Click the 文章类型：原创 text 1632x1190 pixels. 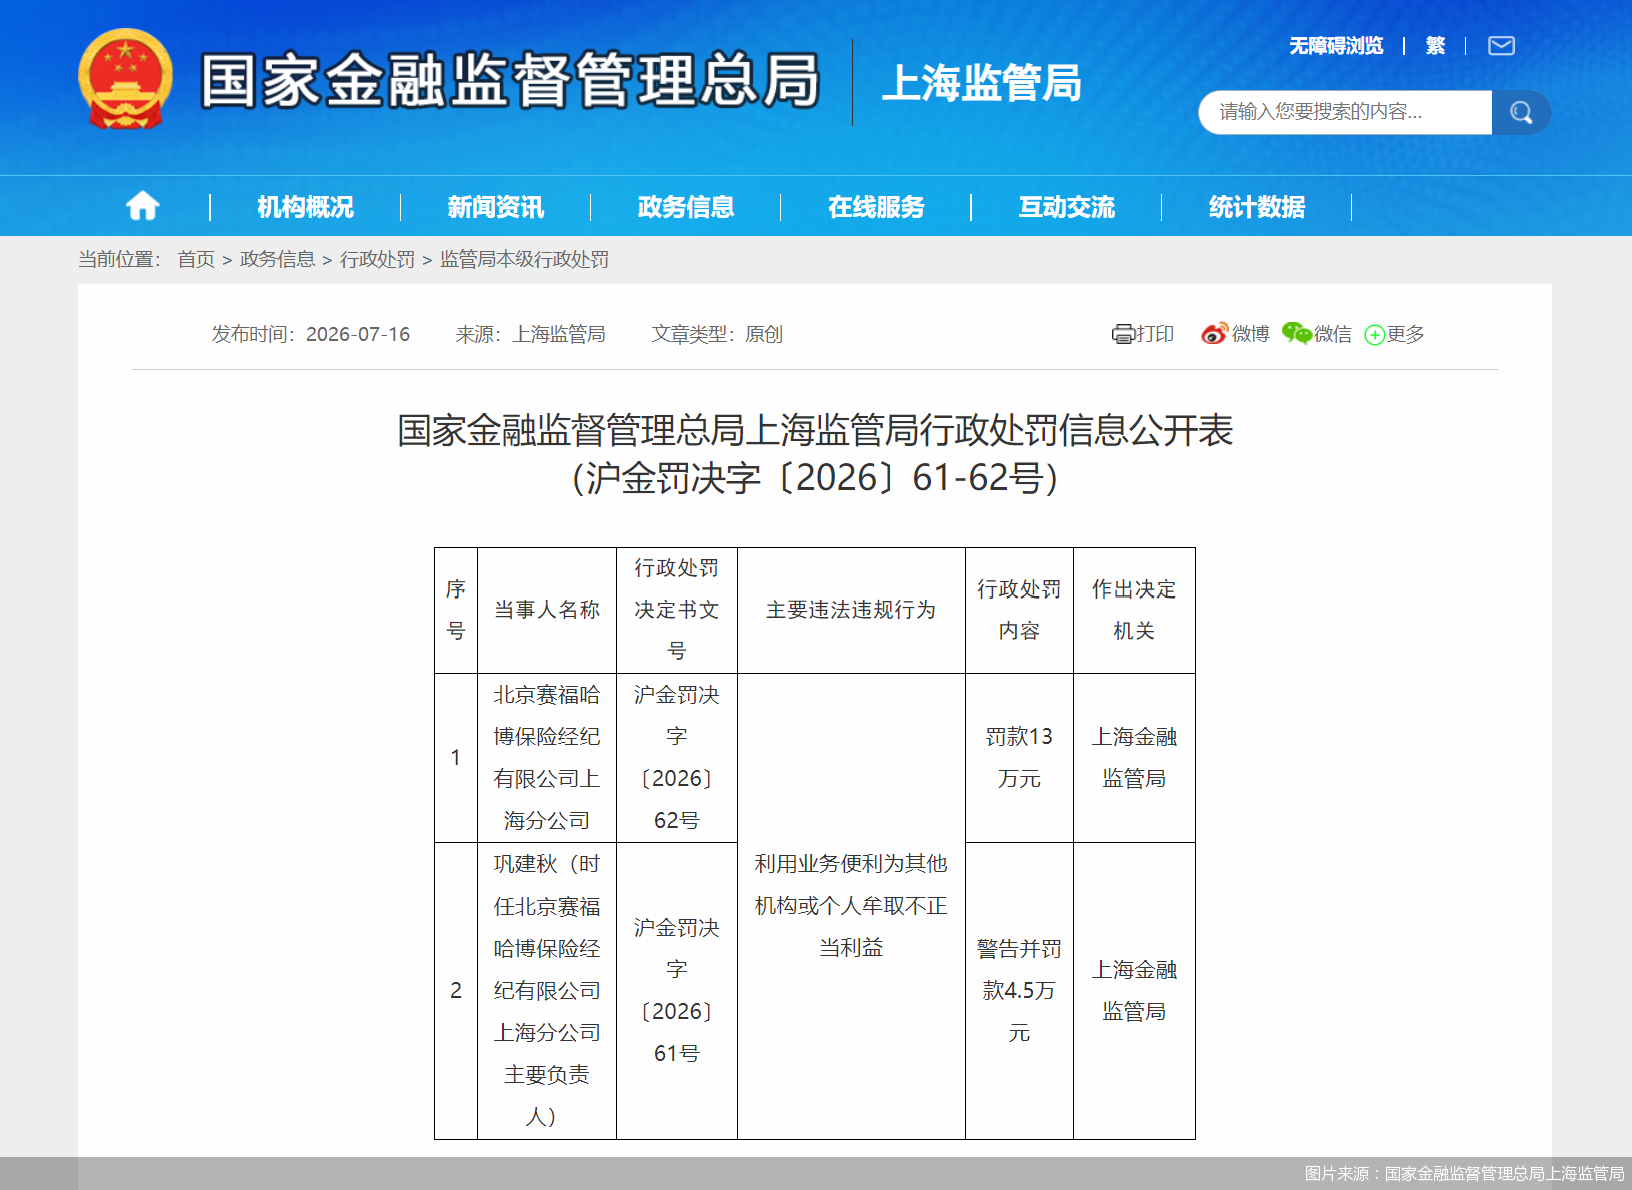coord(717,334)
